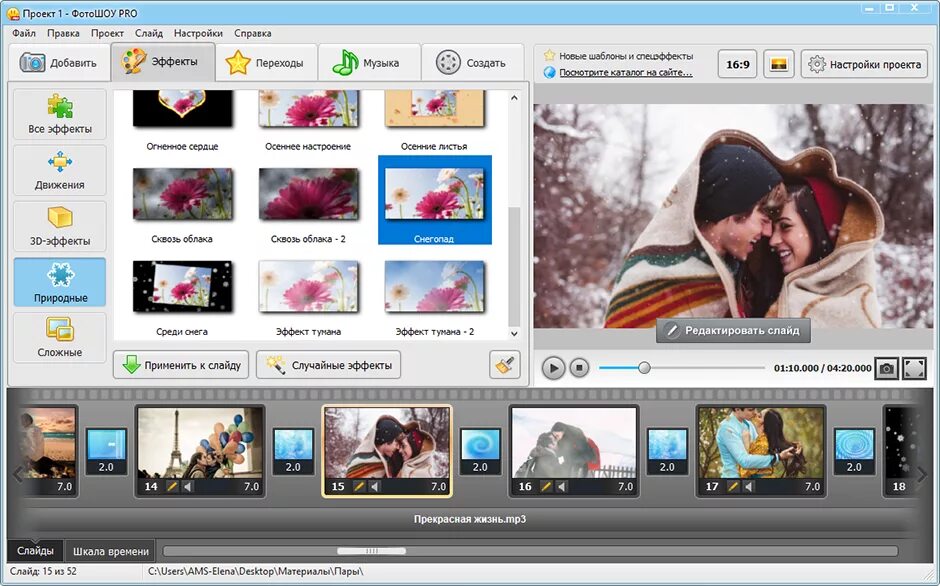The height and width of the screenshot is (586, 940).
Task: Choose the Эффект тумана effect thumbnail
Action: (x=308, y=287)
